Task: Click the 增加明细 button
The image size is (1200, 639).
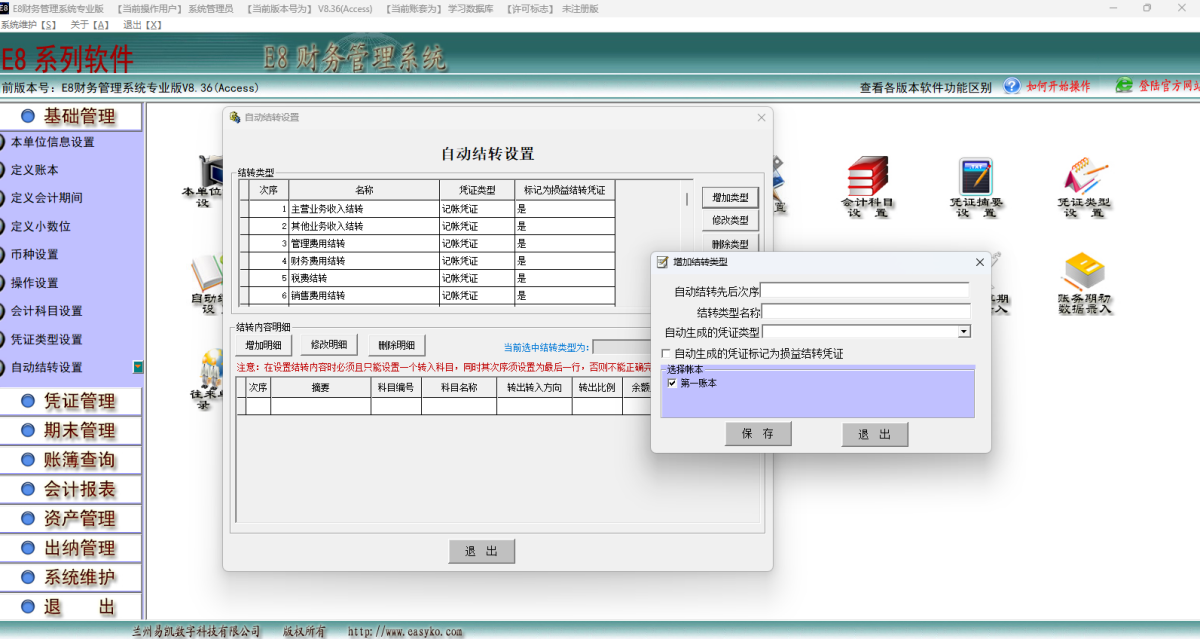Action: click(x=263, y=345)
